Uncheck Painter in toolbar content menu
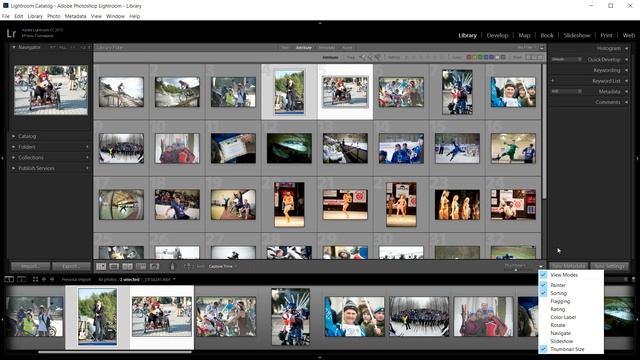The height and width of the screenshot is (360, 640). pyautogui.click(x=558, y=285)
